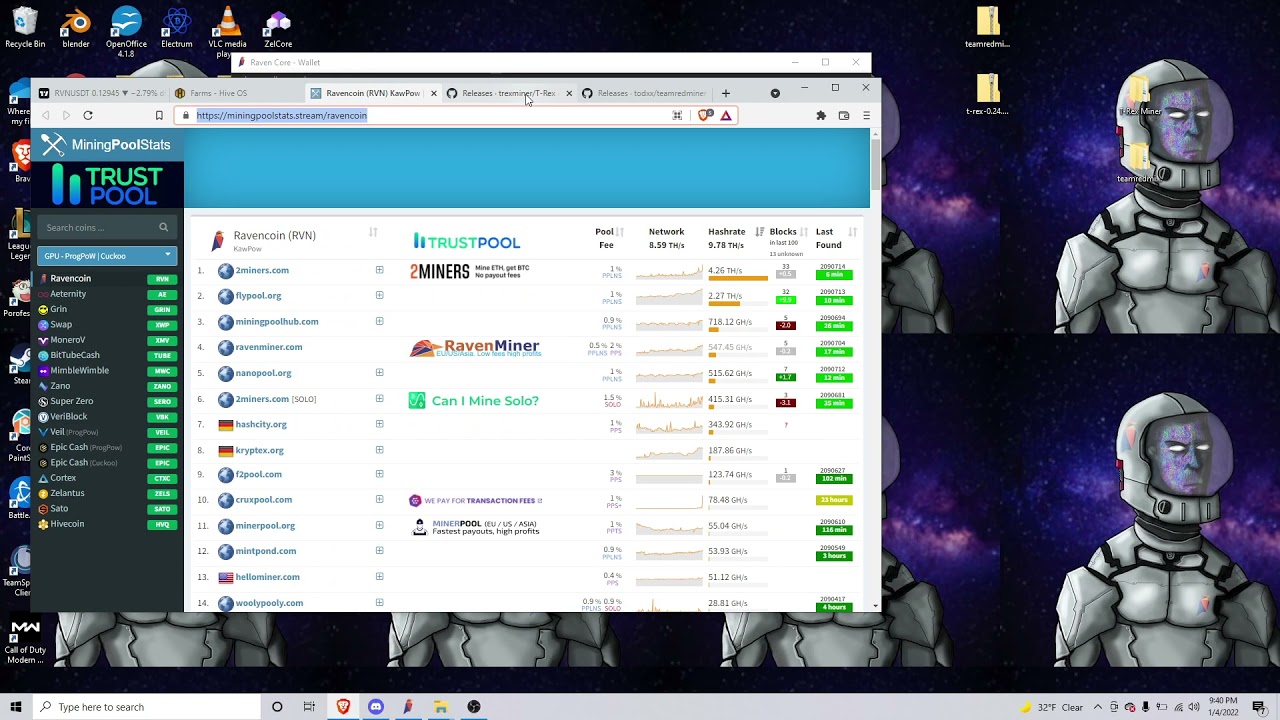
Task: Open the tab search dropdown arrow
Action: coord(775,93)
